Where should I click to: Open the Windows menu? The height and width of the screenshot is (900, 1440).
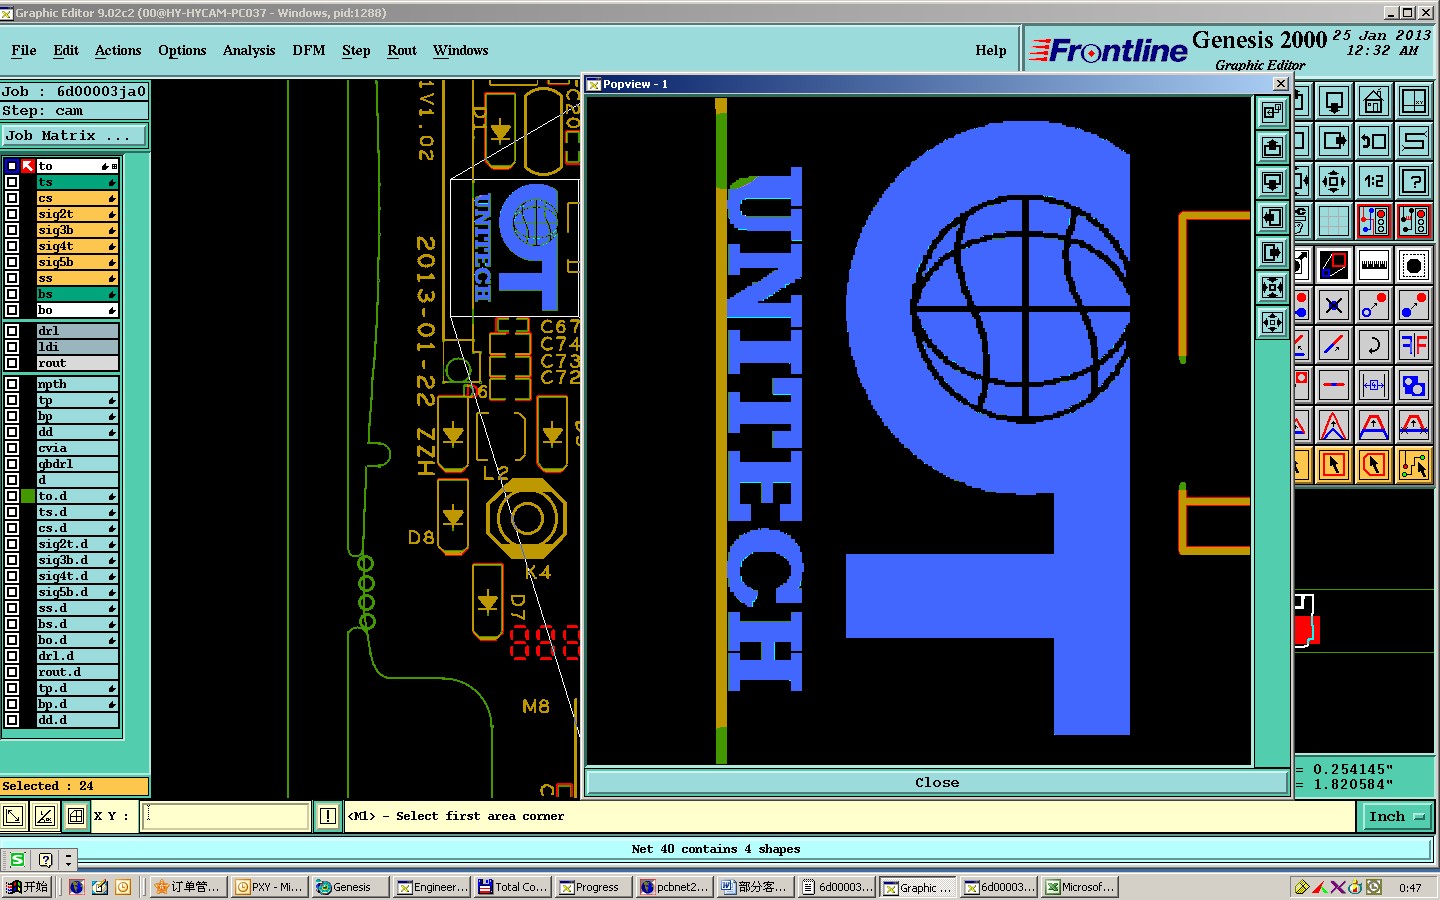[461, 50]
